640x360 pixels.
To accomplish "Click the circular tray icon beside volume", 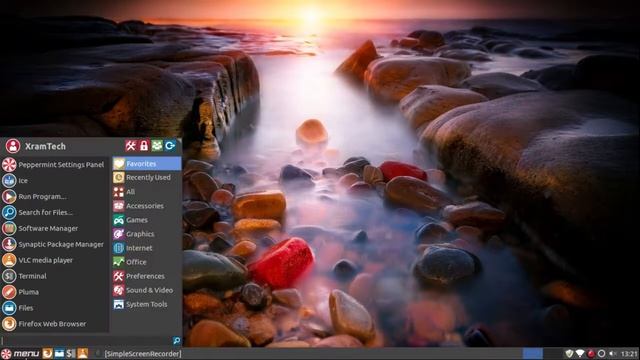I will tap(601, 353).
